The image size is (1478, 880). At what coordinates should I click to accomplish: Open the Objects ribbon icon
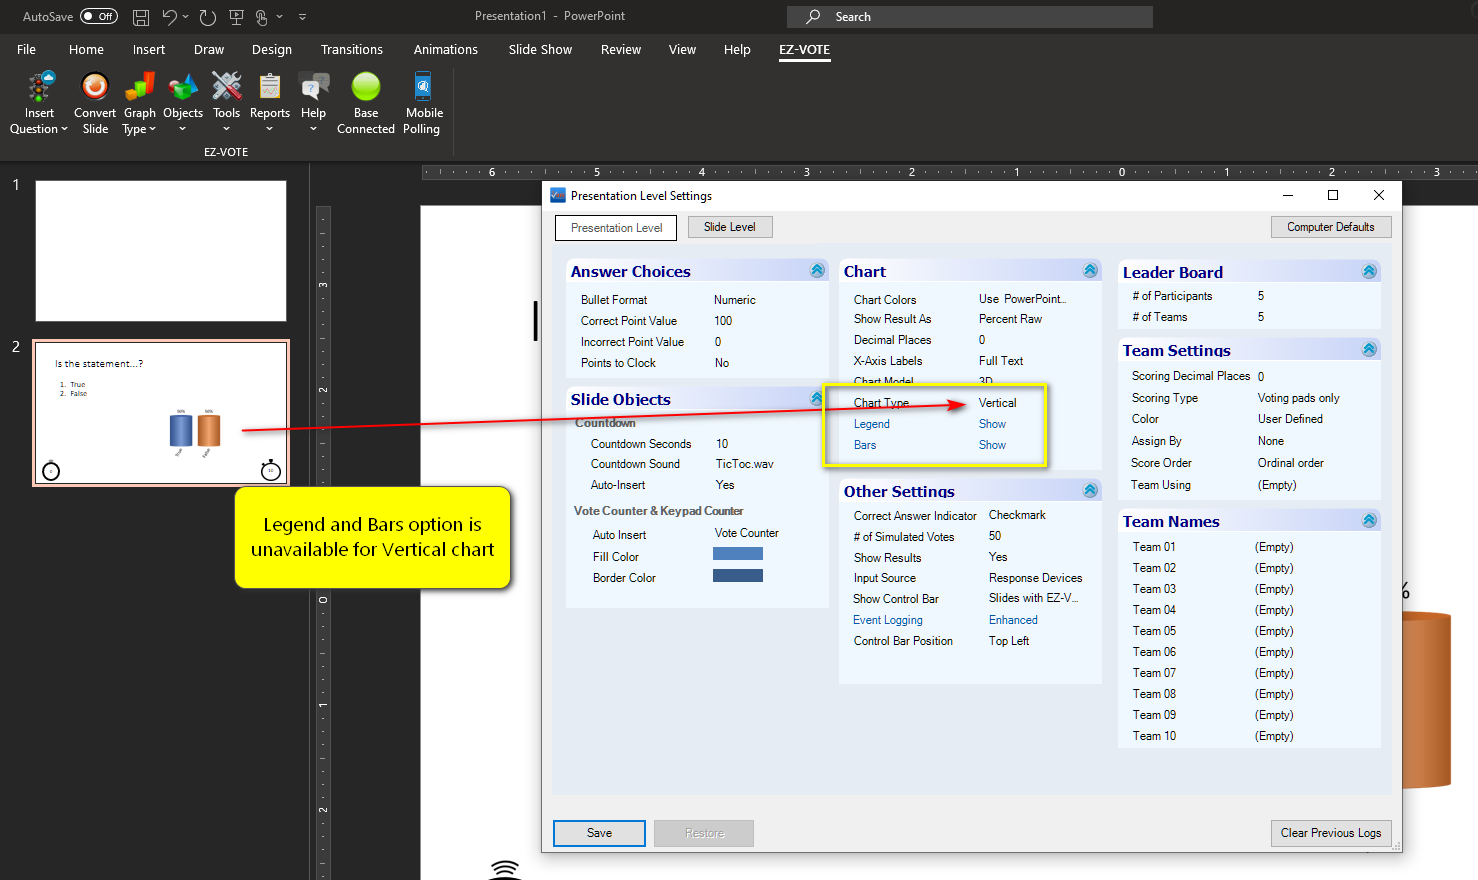[x=183, y=88]
